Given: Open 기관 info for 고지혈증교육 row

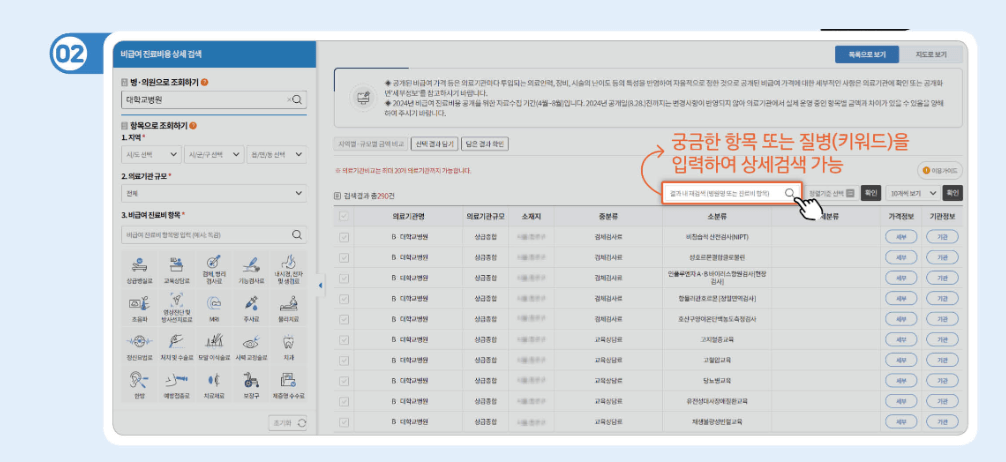Looking at the screenshot, I should (x=942, y=339).
